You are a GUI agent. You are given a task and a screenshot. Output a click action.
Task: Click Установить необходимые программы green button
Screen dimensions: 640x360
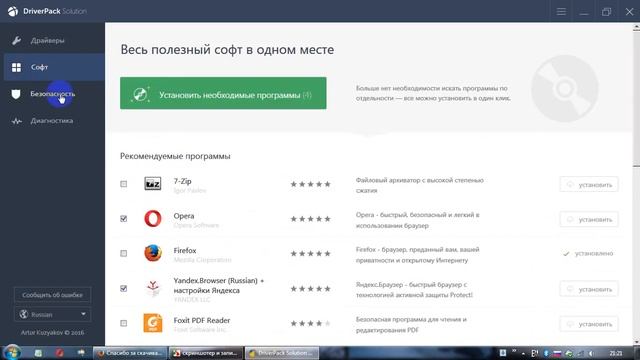click(x=223, y=93)
